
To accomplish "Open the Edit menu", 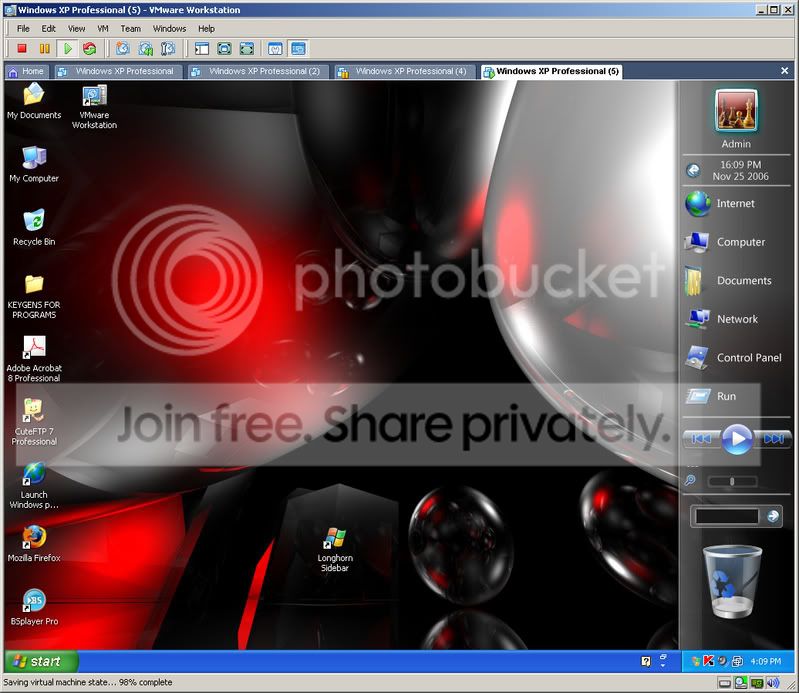I will tap(48, 29).
